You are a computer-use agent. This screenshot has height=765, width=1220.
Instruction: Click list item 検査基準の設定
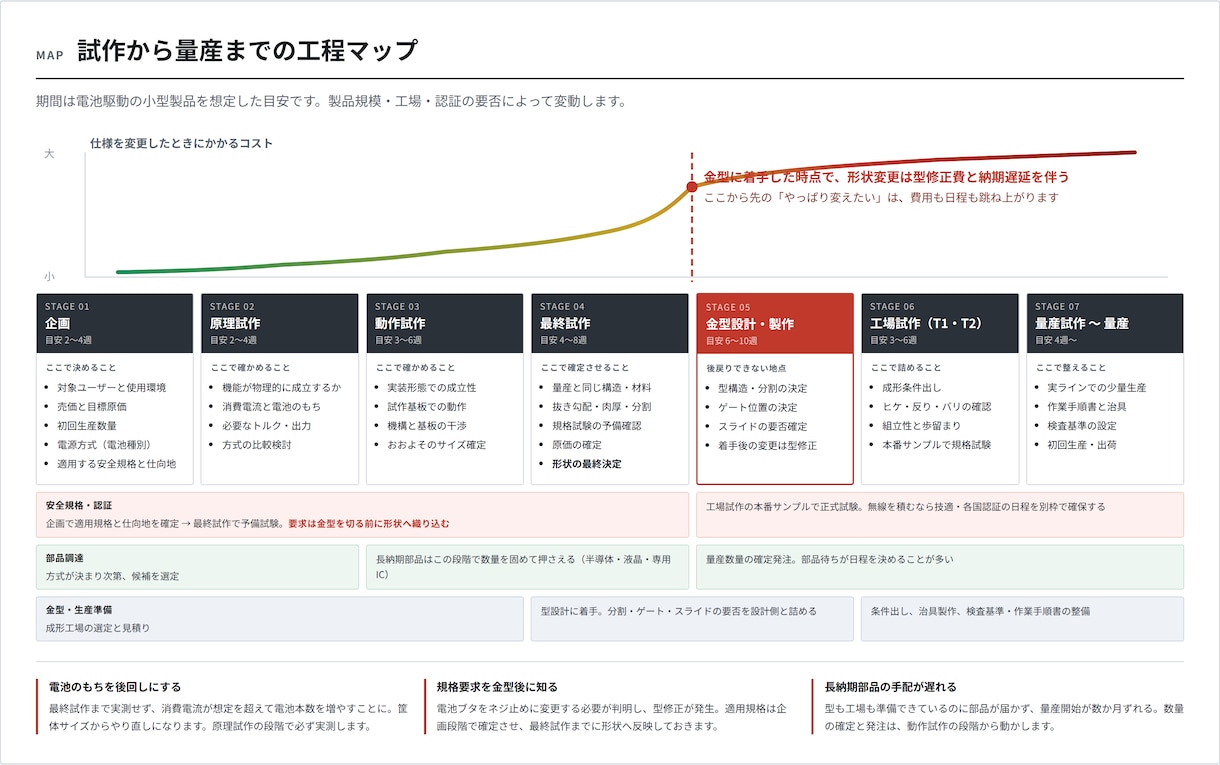(1082, 425)
